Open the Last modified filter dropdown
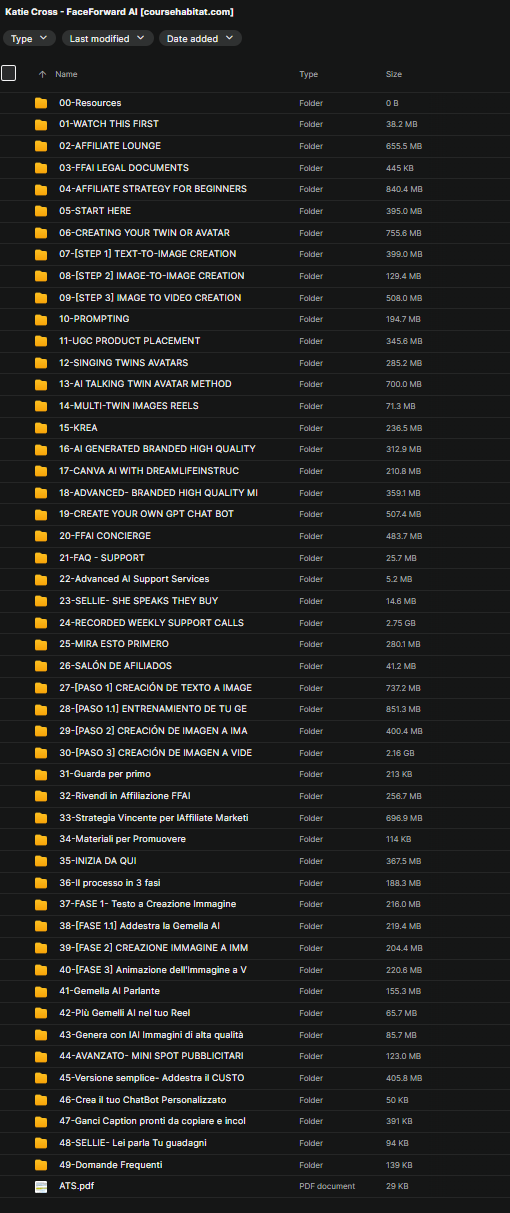The width and height of the screenshot is (510, 1213). tap(108, 38)
